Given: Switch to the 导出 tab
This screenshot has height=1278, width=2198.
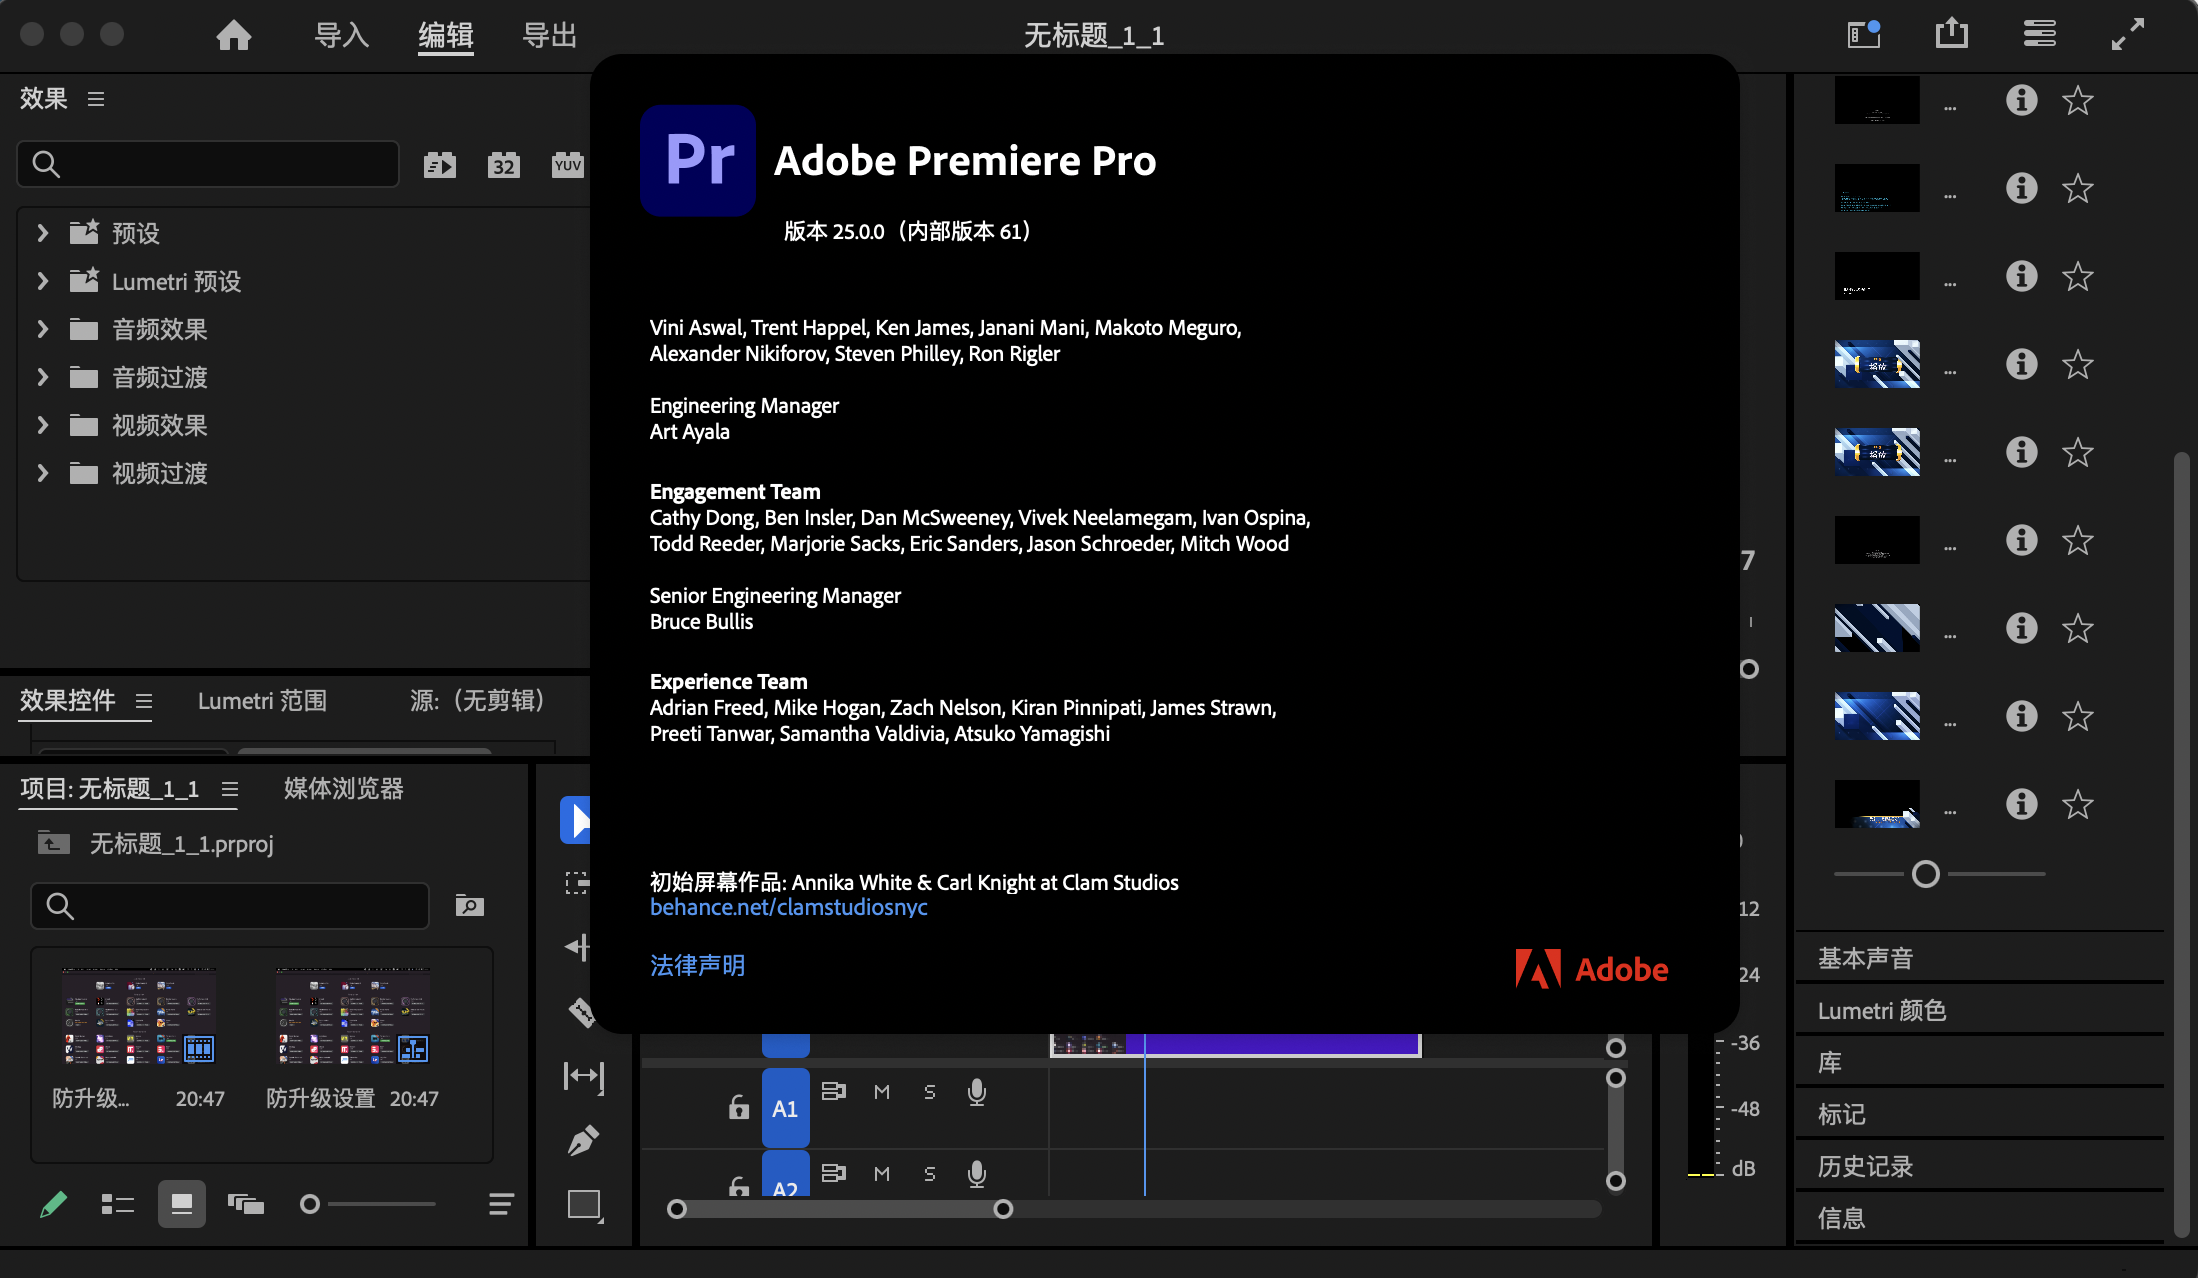Looking at the screenshot, I should click(549, 36).
